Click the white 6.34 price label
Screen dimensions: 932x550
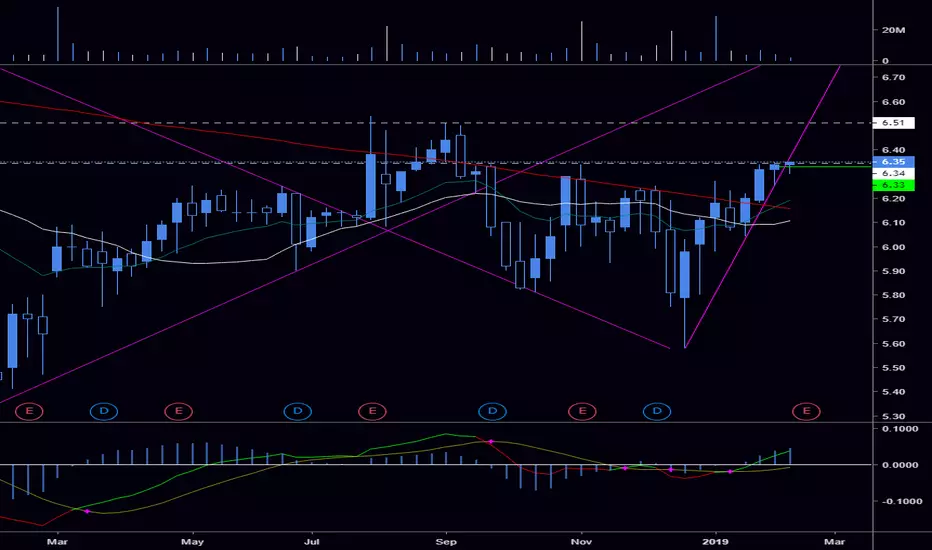[893, 173]
